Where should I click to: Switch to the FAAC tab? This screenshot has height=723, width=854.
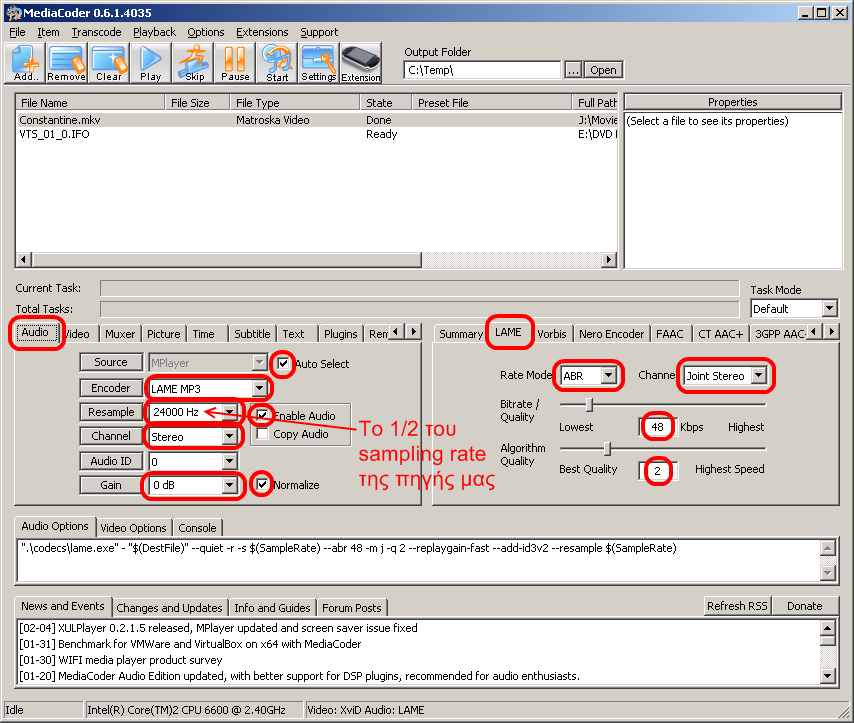click(x=669, y=333)
